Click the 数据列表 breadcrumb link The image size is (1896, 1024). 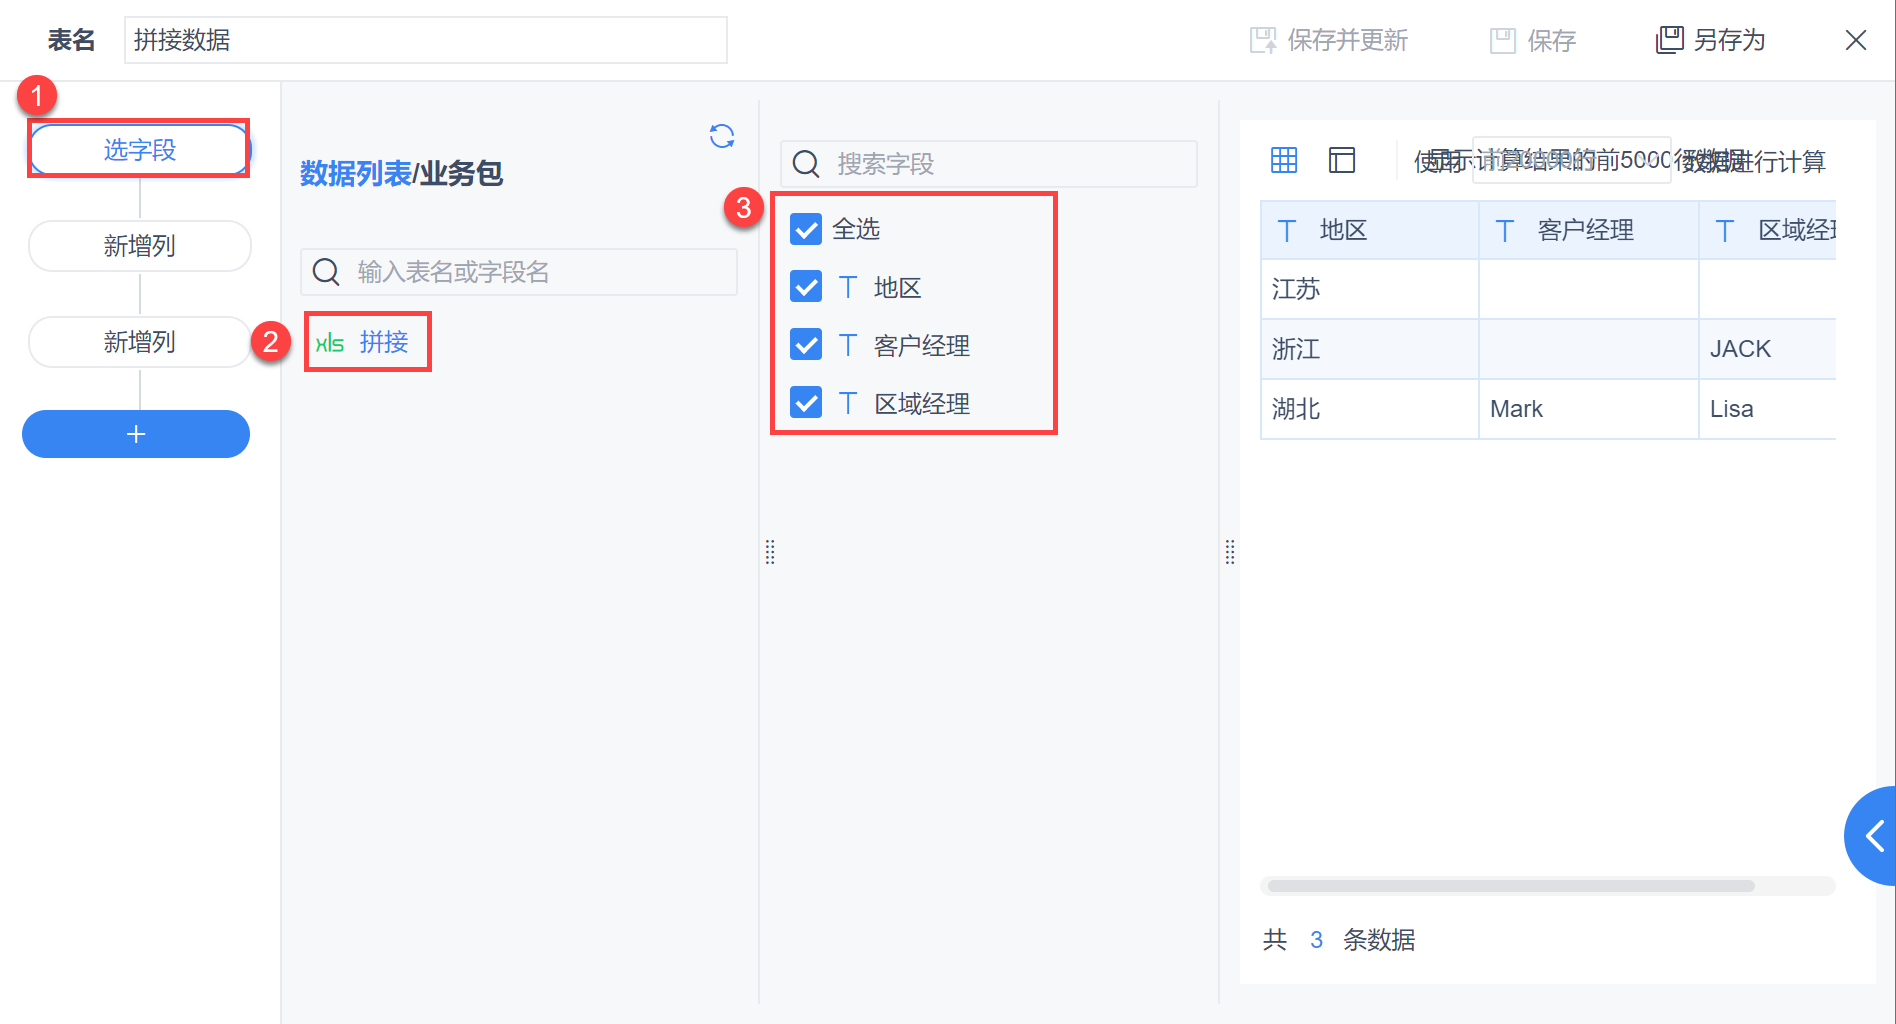coord(355,174)
